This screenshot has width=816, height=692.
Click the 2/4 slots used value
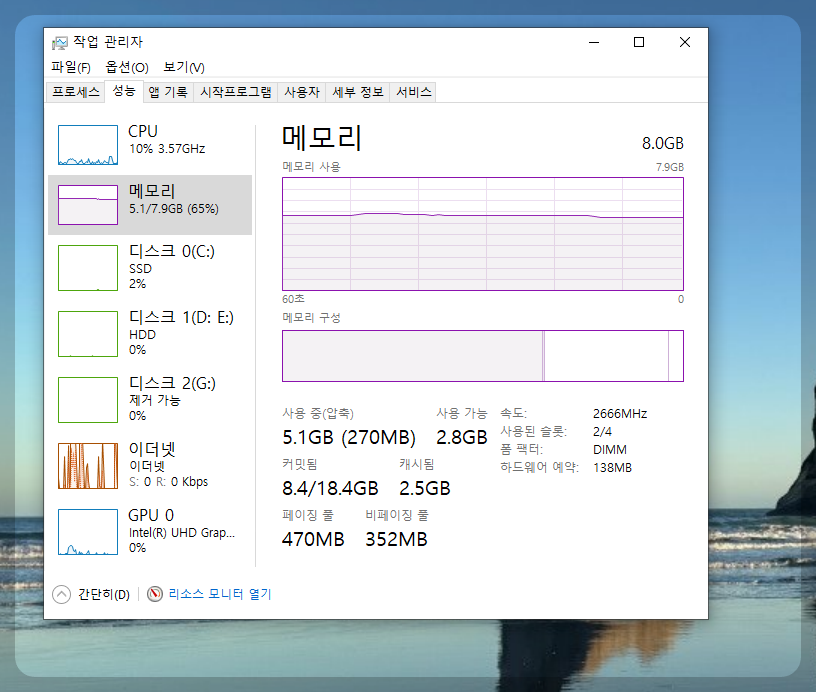point(602,431)
